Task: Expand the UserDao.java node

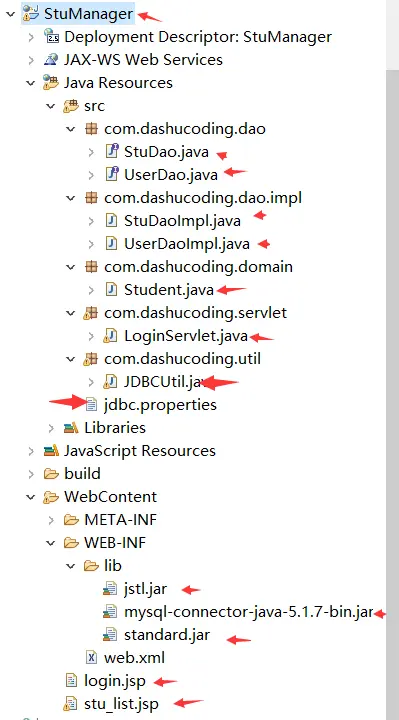Action: 91,175
